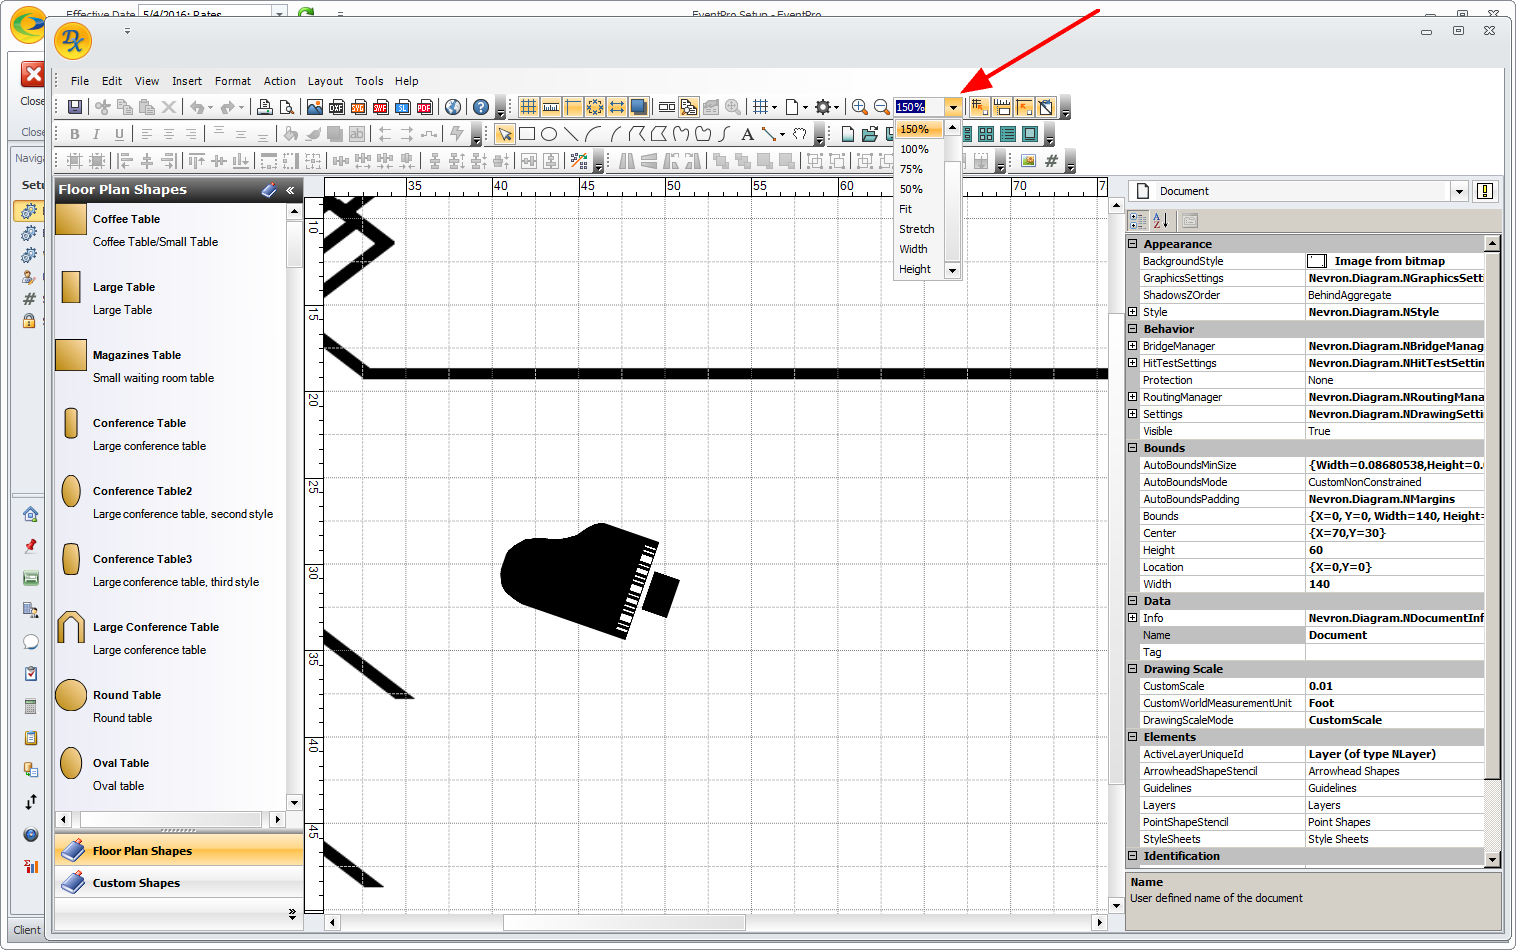Click the Name property value Document
The width and height of the screenshot is (1516, 950).
pyautogui.click(x=1394, y=635)
